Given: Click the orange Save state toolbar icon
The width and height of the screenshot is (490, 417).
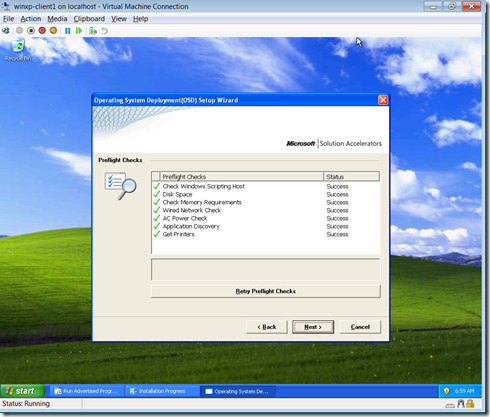Looking at the screenshot, I should pos(53,31).
